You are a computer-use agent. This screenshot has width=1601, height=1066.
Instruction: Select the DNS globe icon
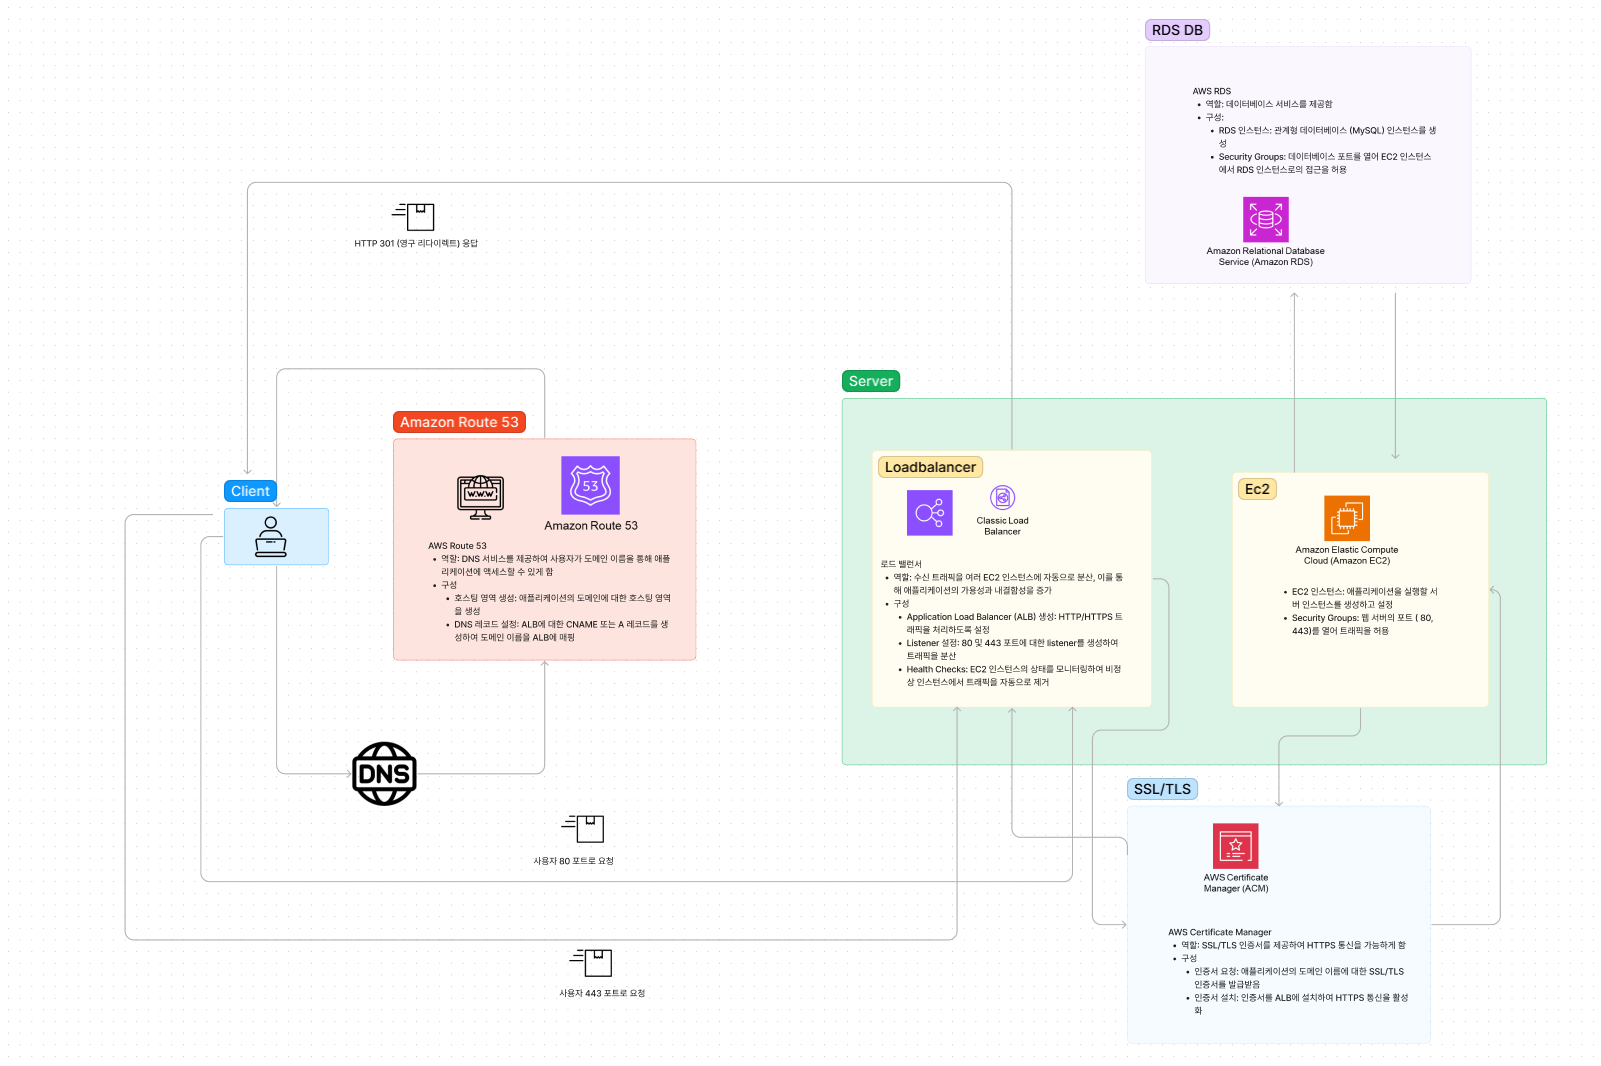coord(384,774)
